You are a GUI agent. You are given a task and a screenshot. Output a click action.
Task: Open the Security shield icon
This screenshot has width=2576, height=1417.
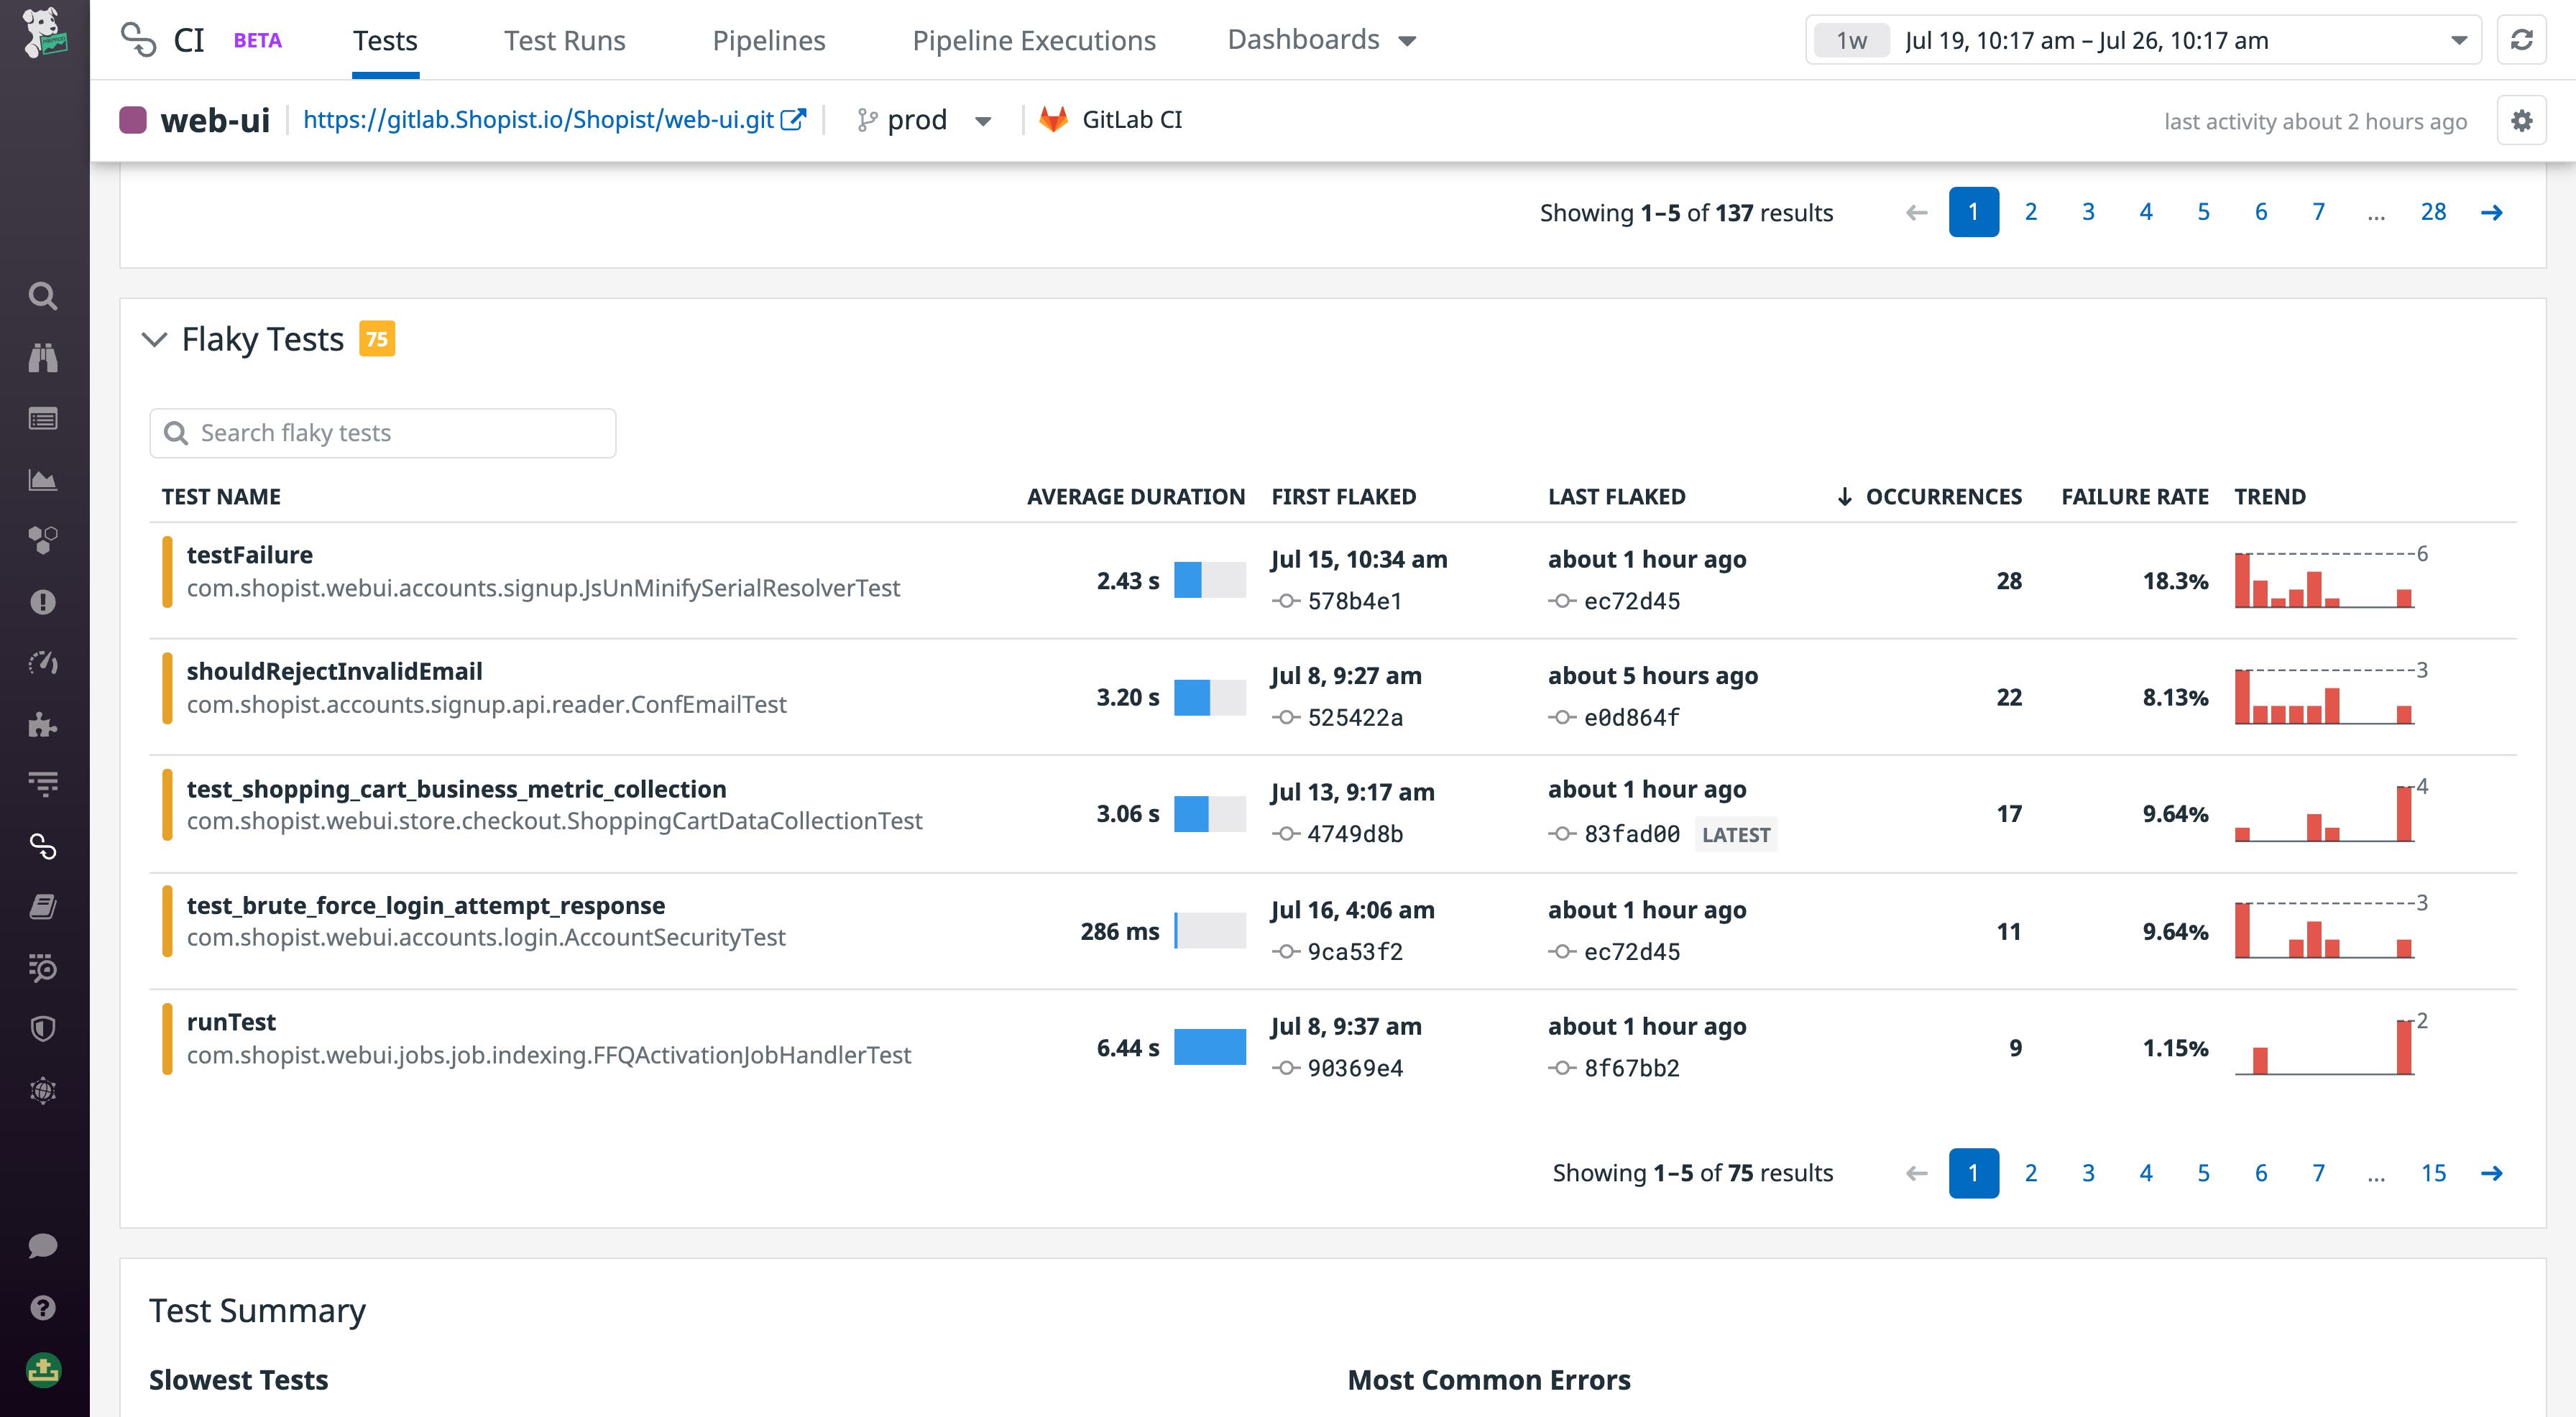[44, 1029]
